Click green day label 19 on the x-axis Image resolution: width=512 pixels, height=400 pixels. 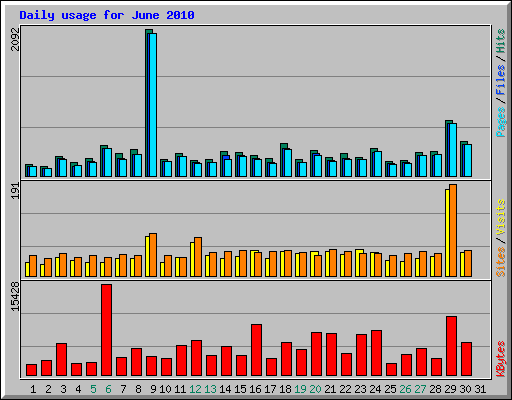pyautogui.click(x=300, y=389)
